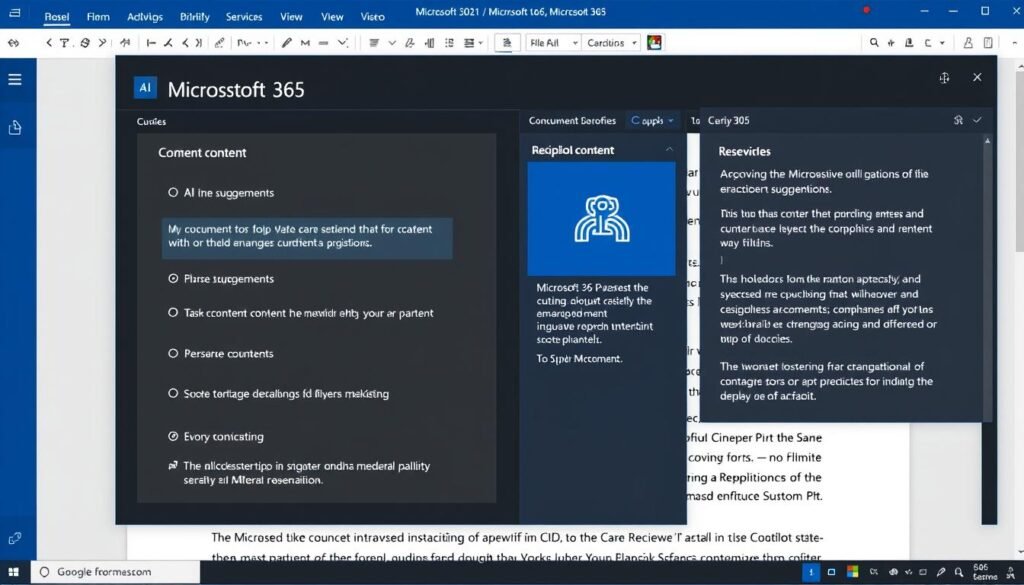
Task: Select 'Task ccontent content' radio option
Action: pos(173,313)
